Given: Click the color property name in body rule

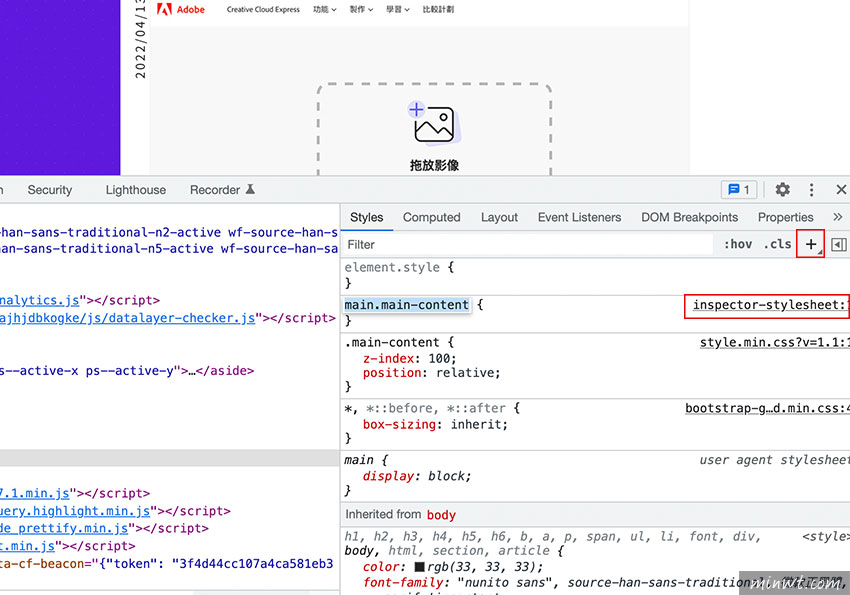Looking at the screenshot, I should 381,567.
